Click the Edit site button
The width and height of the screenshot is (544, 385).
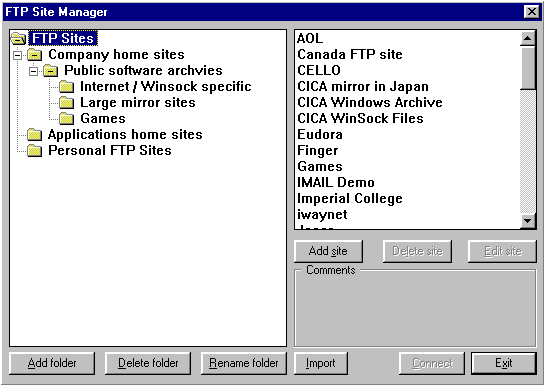pos(502,251)
